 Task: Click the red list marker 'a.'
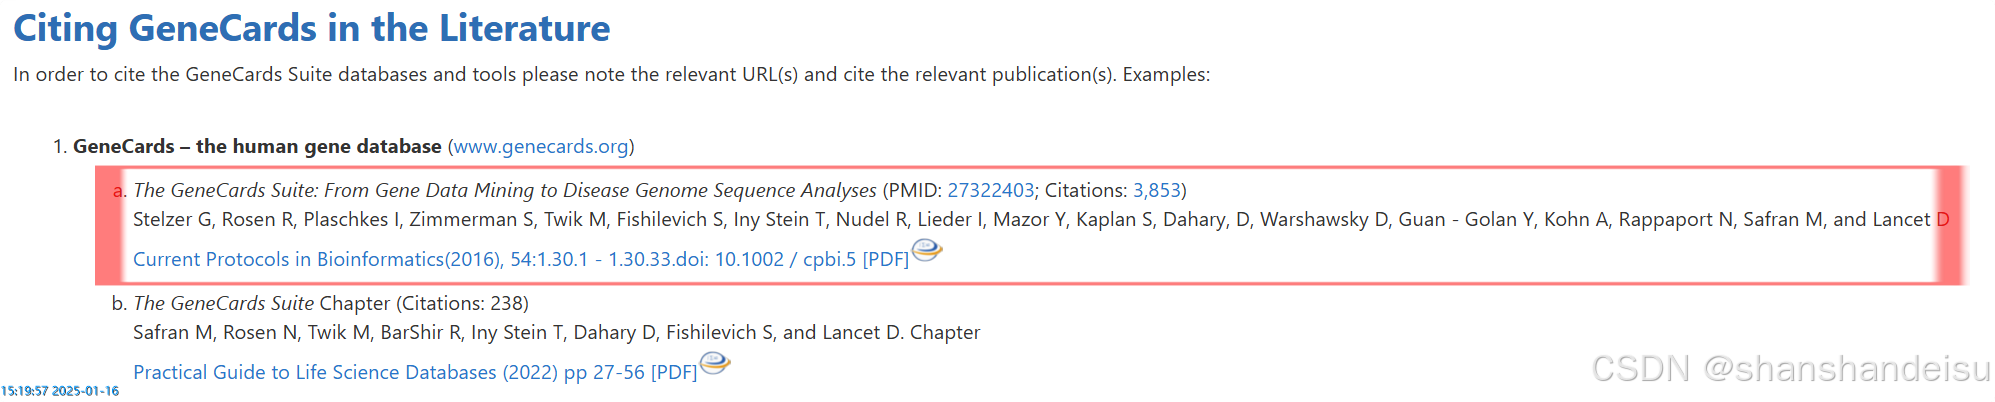click(x=119, y=190)
